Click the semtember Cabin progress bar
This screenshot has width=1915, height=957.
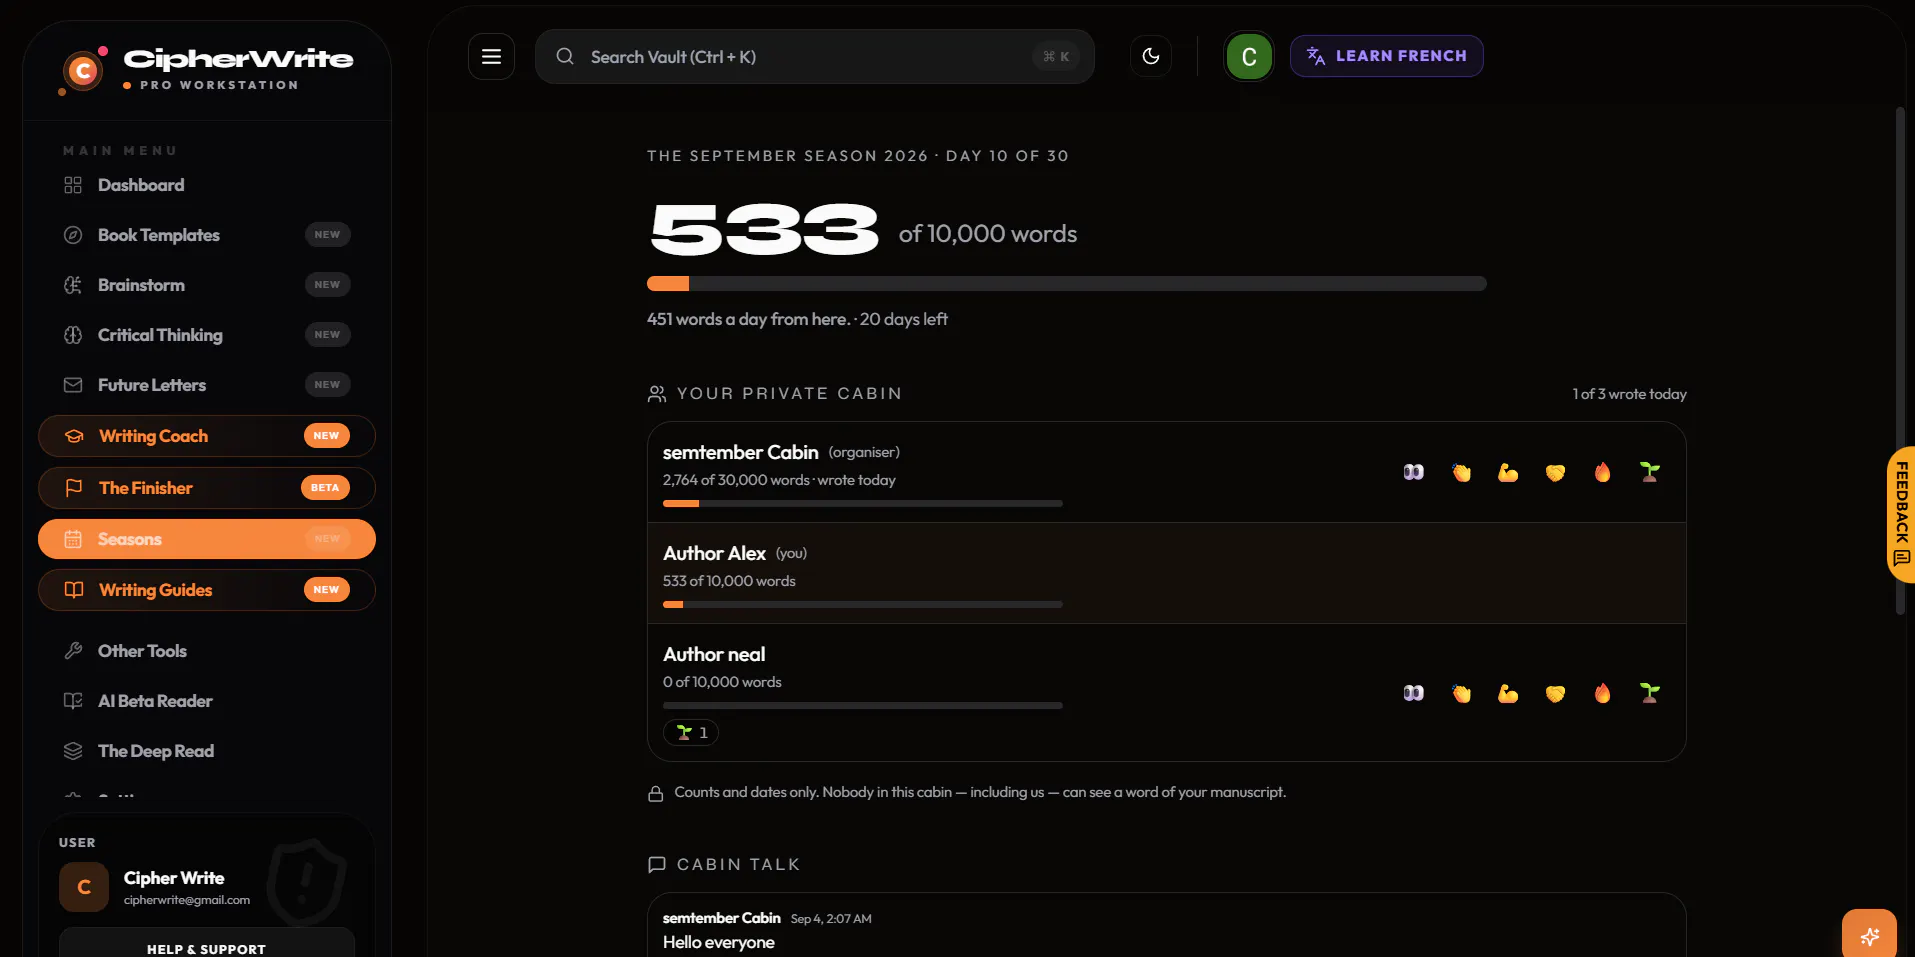(862, 504)
